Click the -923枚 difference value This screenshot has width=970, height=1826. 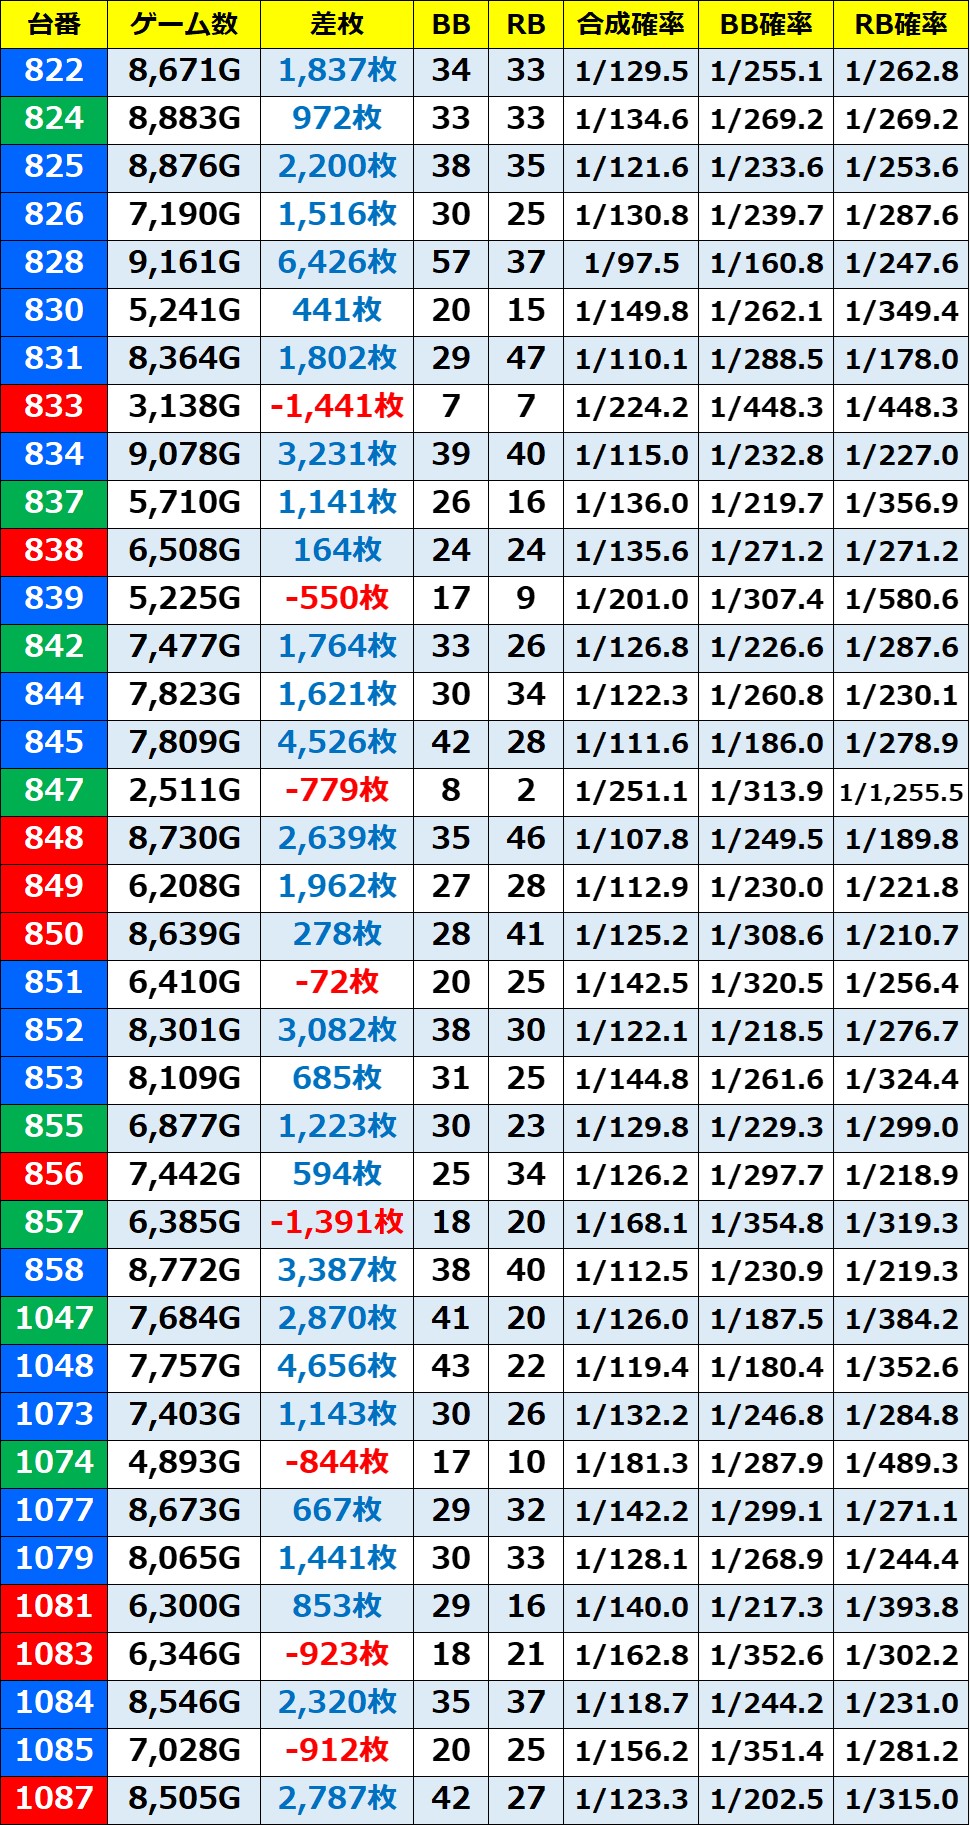(x=337, y=1656)
